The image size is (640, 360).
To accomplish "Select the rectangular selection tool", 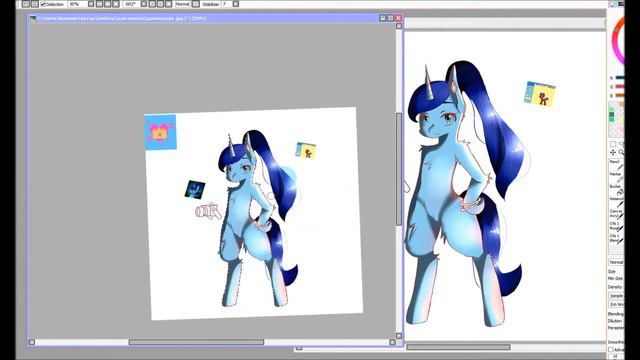I will click(x=613, y=144).
